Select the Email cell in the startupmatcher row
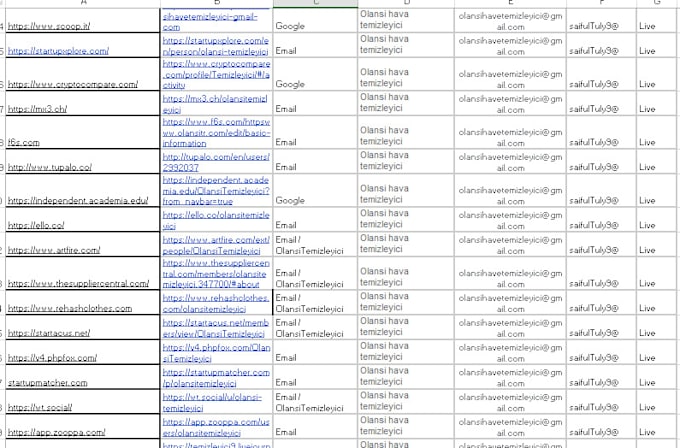Image resolution: width=680 pixels, height=448 pixels. click(x=315, y=377)
